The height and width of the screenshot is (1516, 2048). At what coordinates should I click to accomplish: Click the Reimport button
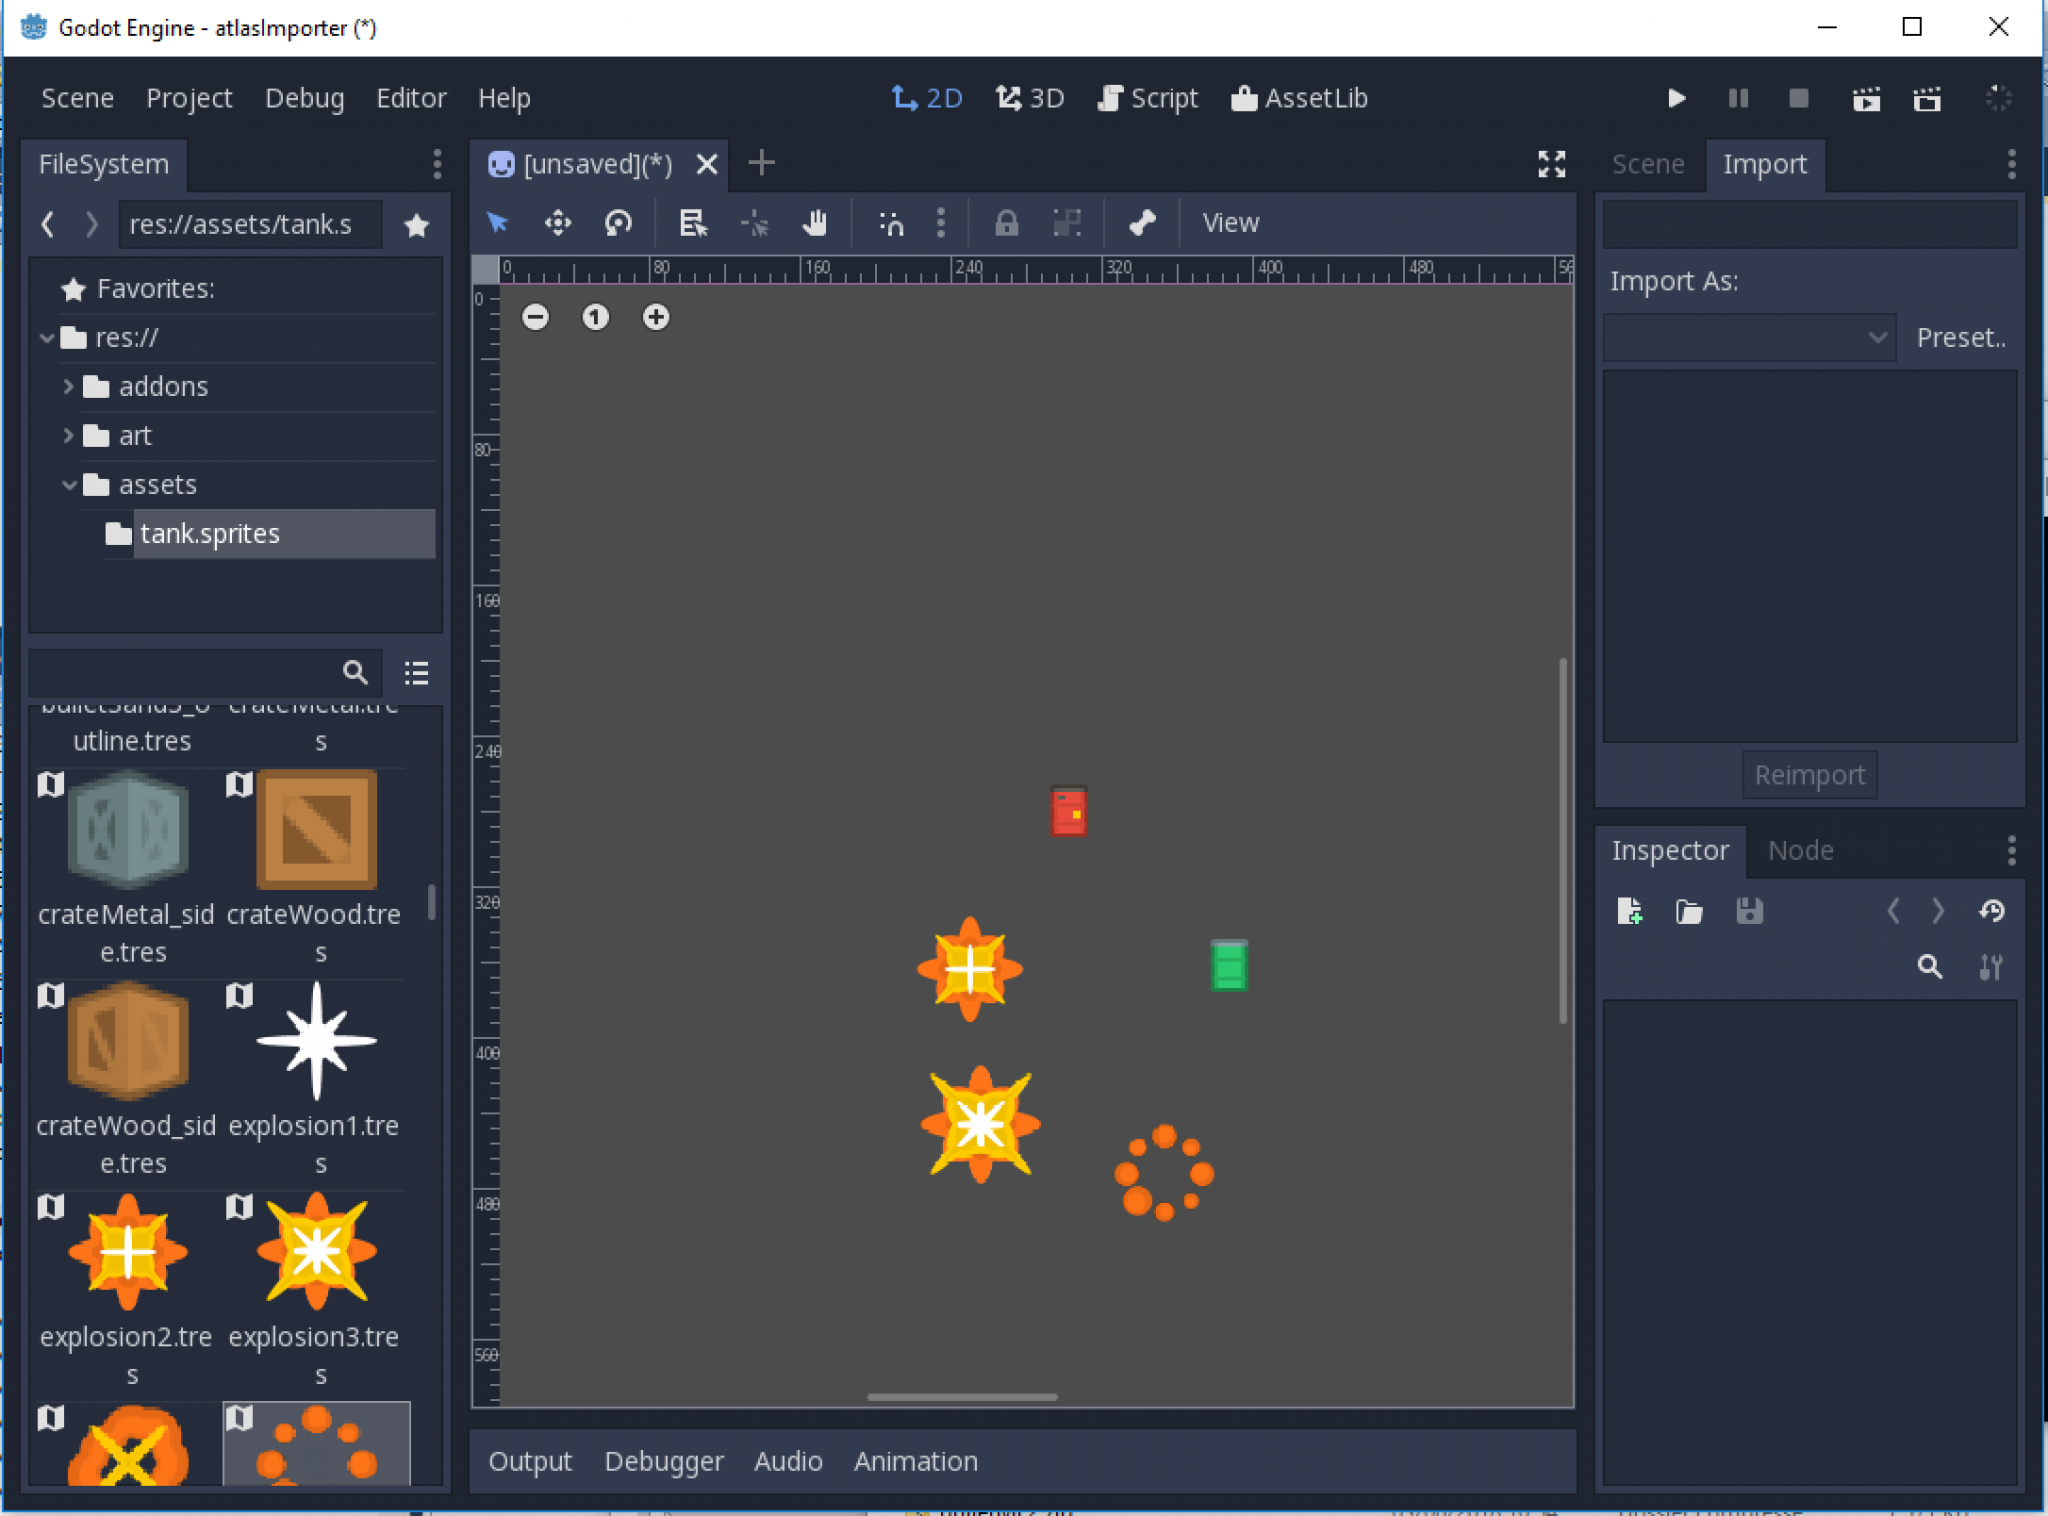[x=1809, y=775]
